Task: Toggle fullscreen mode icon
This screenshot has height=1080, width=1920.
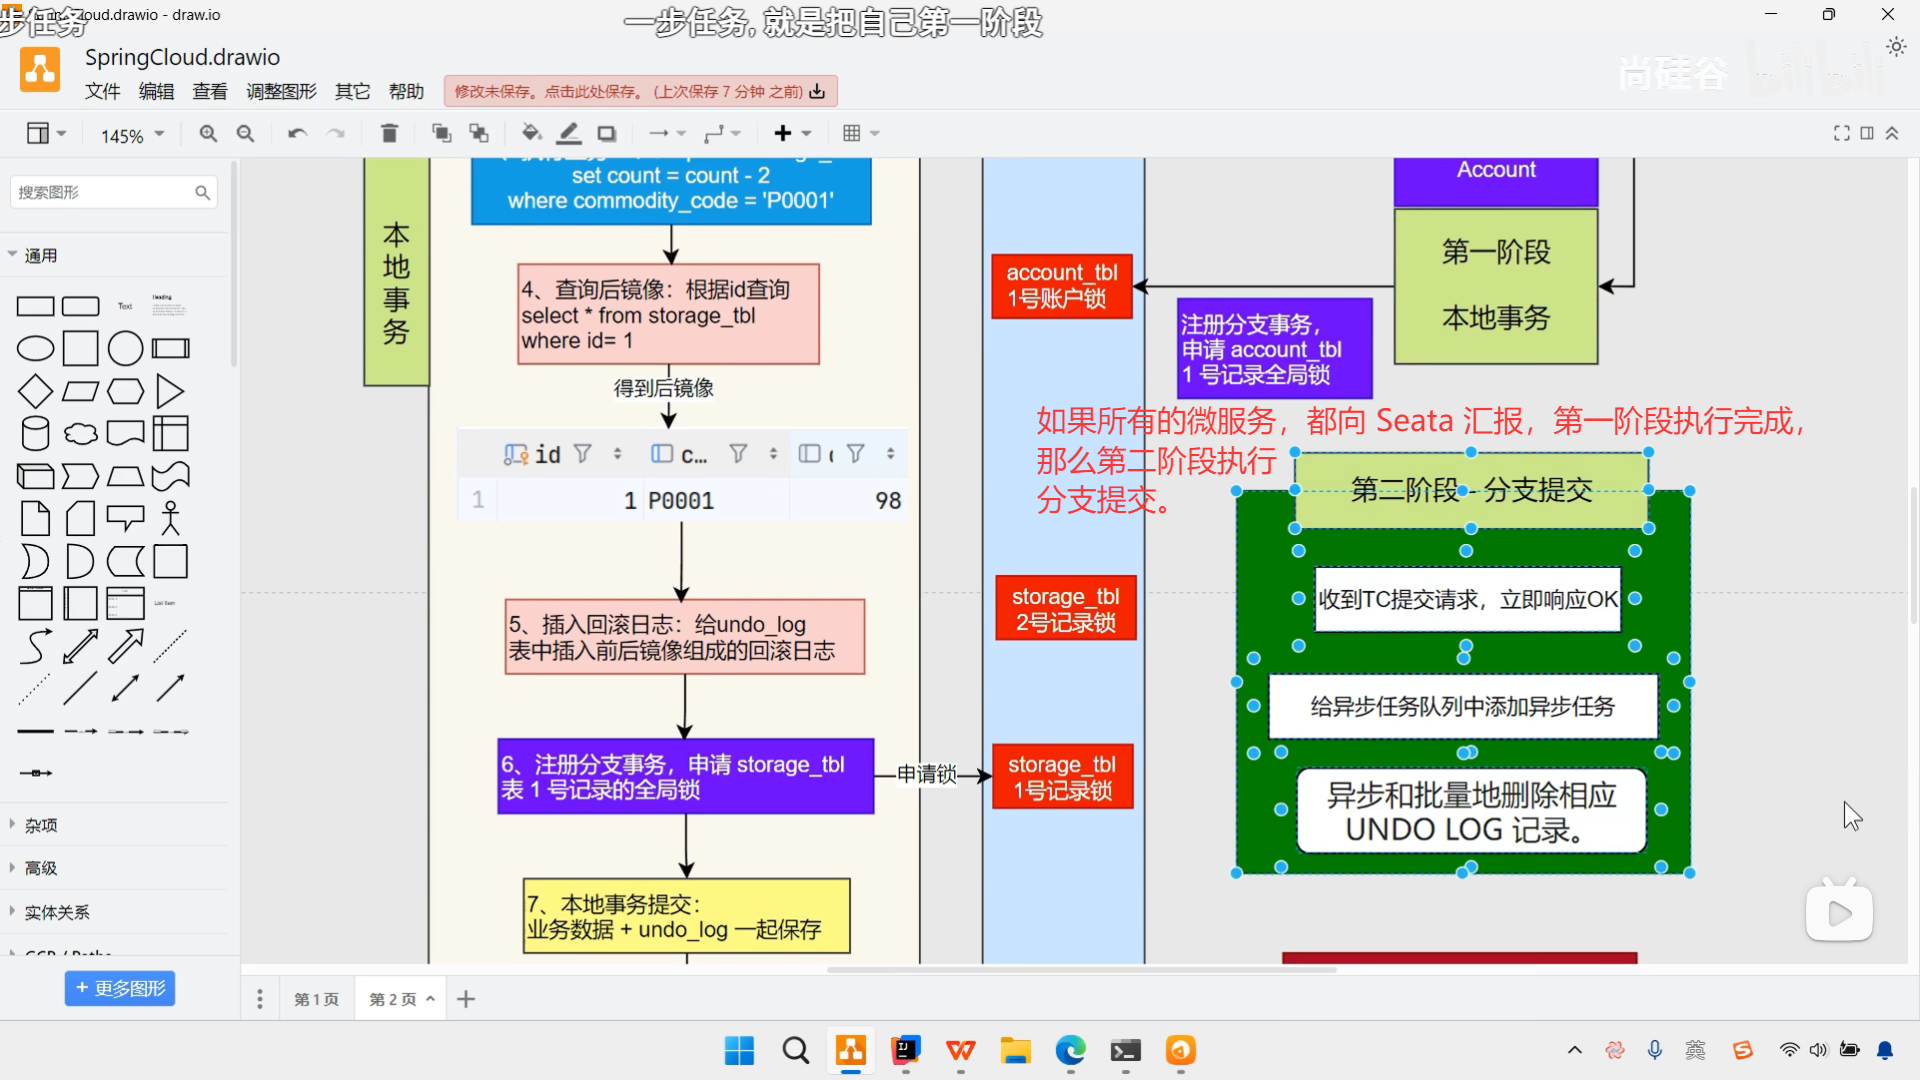Action: point(1841,134)
